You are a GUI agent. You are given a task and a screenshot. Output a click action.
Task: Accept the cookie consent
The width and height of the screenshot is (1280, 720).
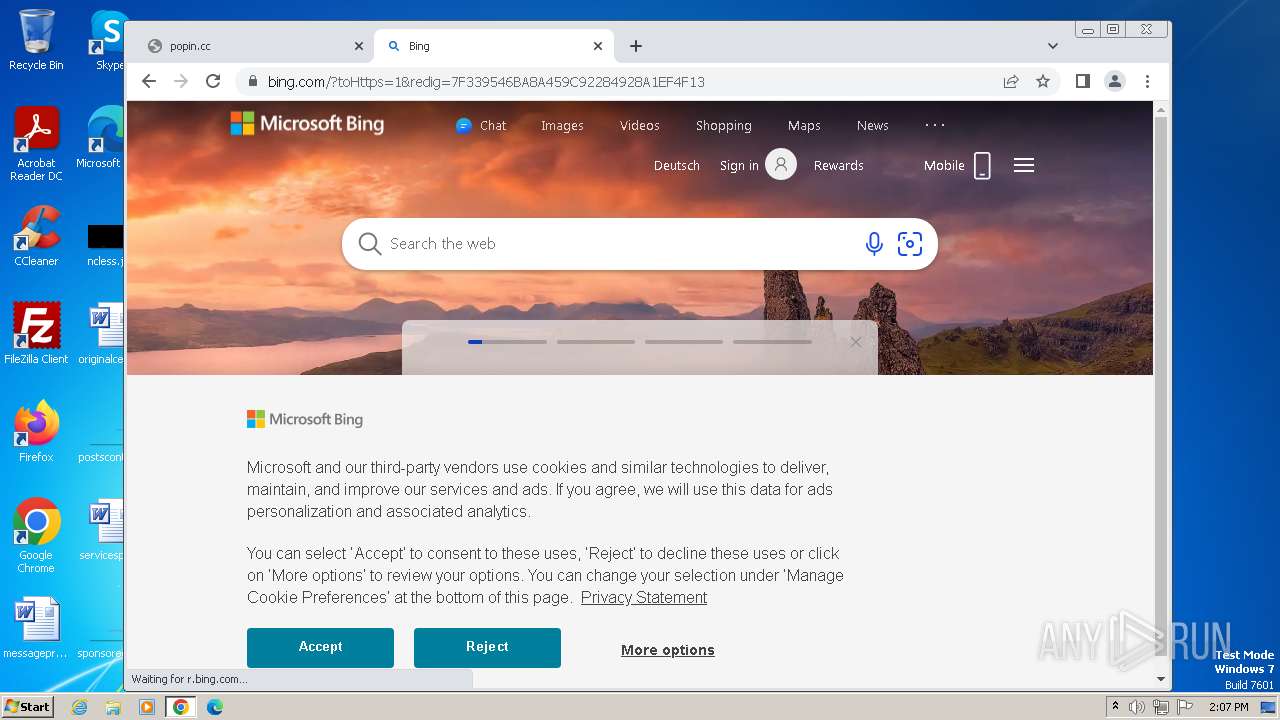[320, 647]
